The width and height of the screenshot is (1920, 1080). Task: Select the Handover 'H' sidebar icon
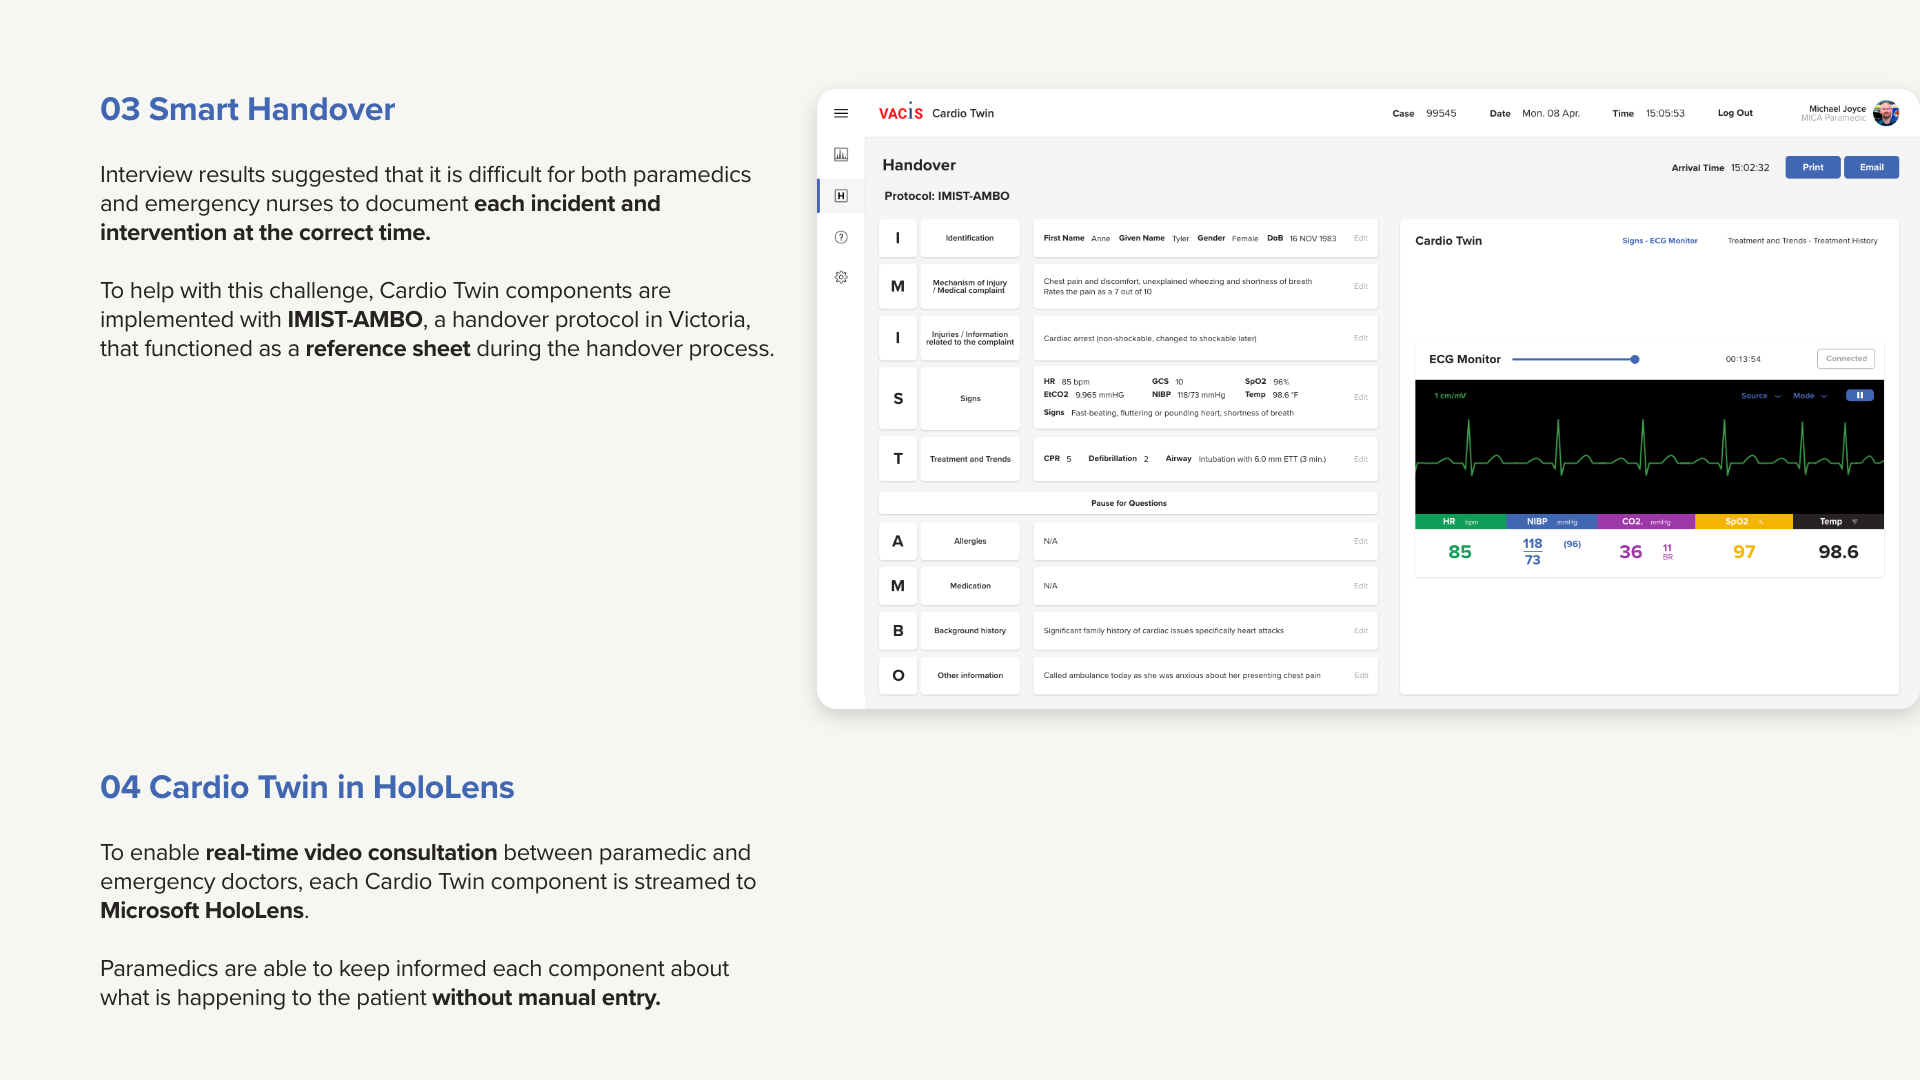coord(841,196)
